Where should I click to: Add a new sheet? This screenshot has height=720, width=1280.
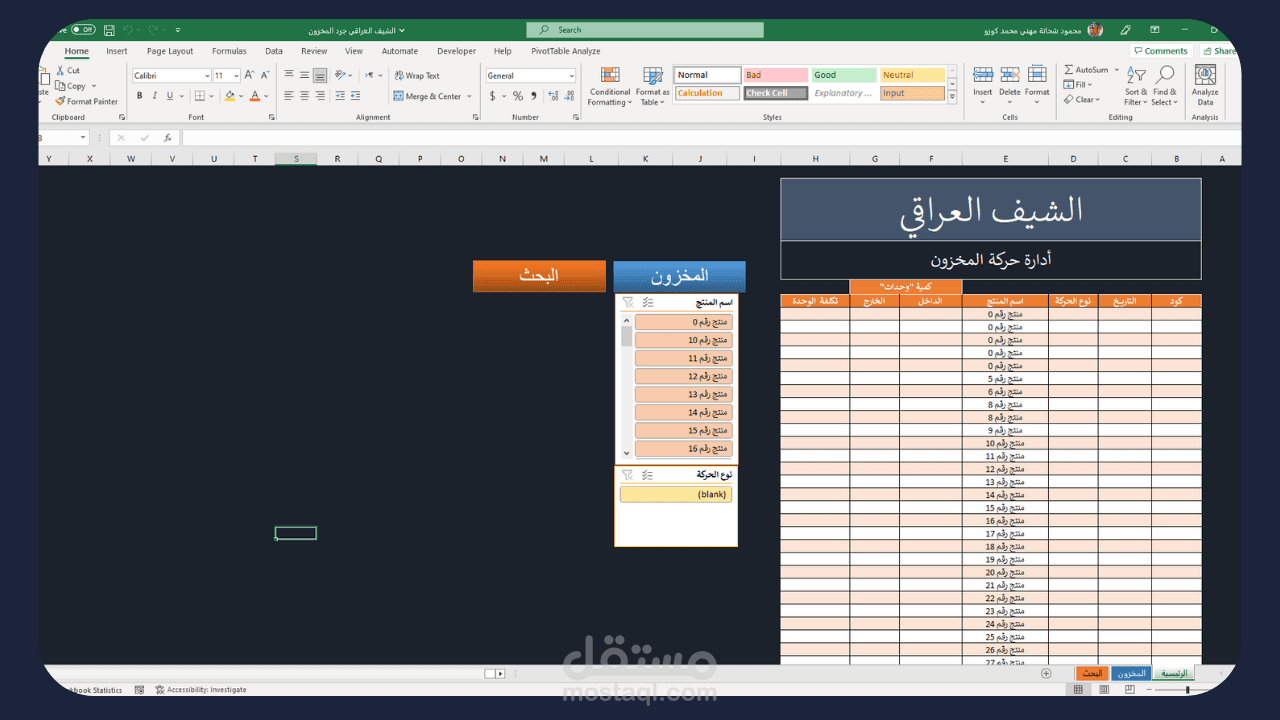coord(1046,674)
